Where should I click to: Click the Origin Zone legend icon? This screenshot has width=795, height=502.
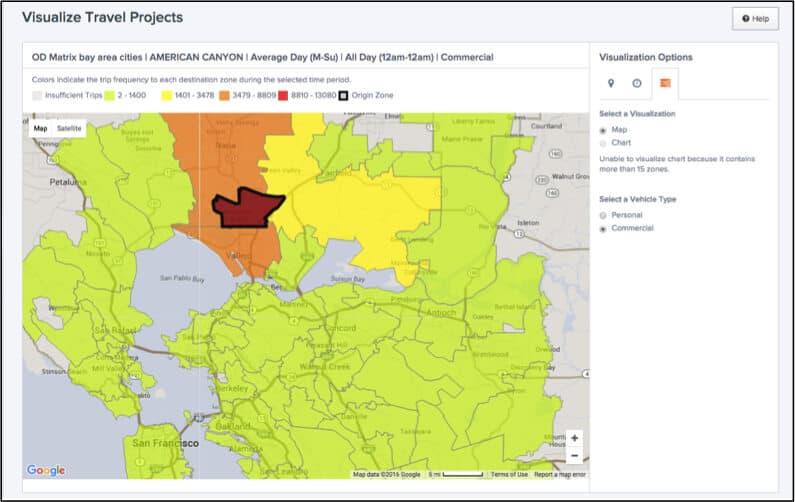(x=343, y=96)
